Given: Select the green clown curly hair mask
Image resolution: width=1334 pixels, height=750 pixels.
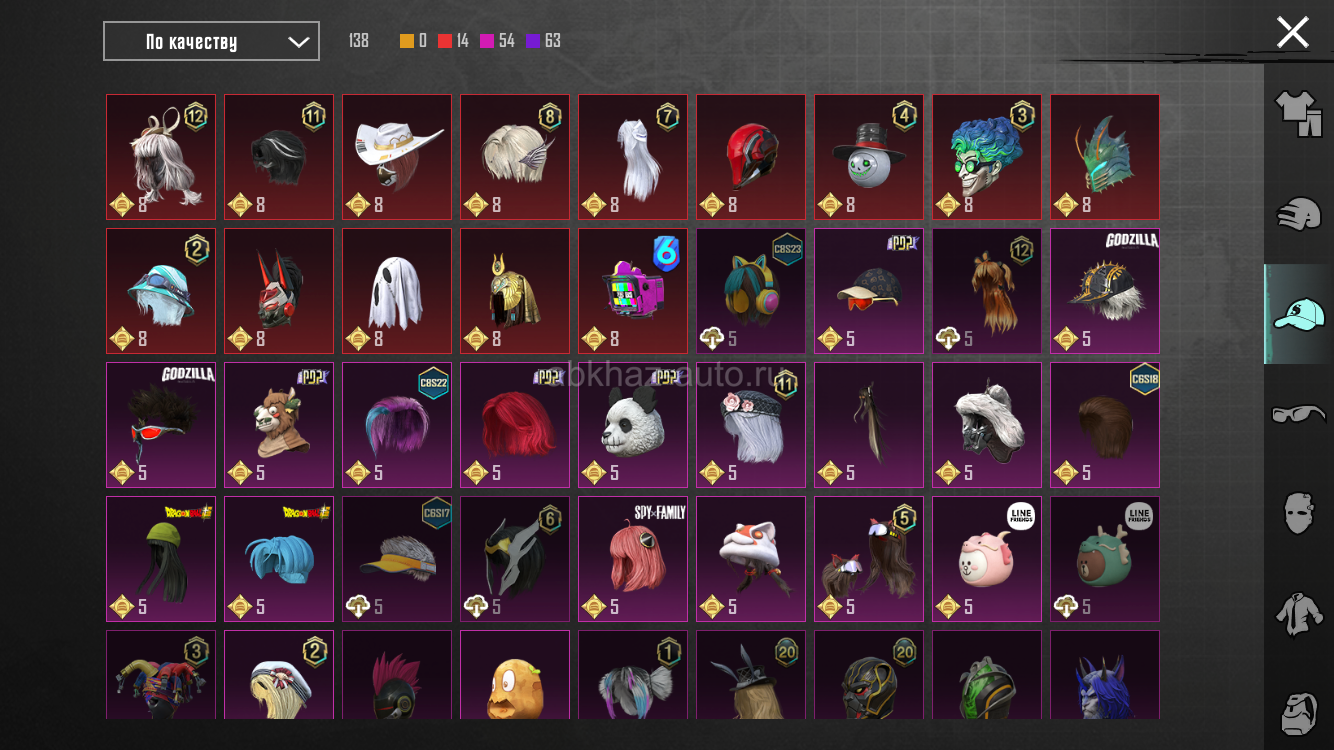Looking at the screenshot, I should point(987,157).
